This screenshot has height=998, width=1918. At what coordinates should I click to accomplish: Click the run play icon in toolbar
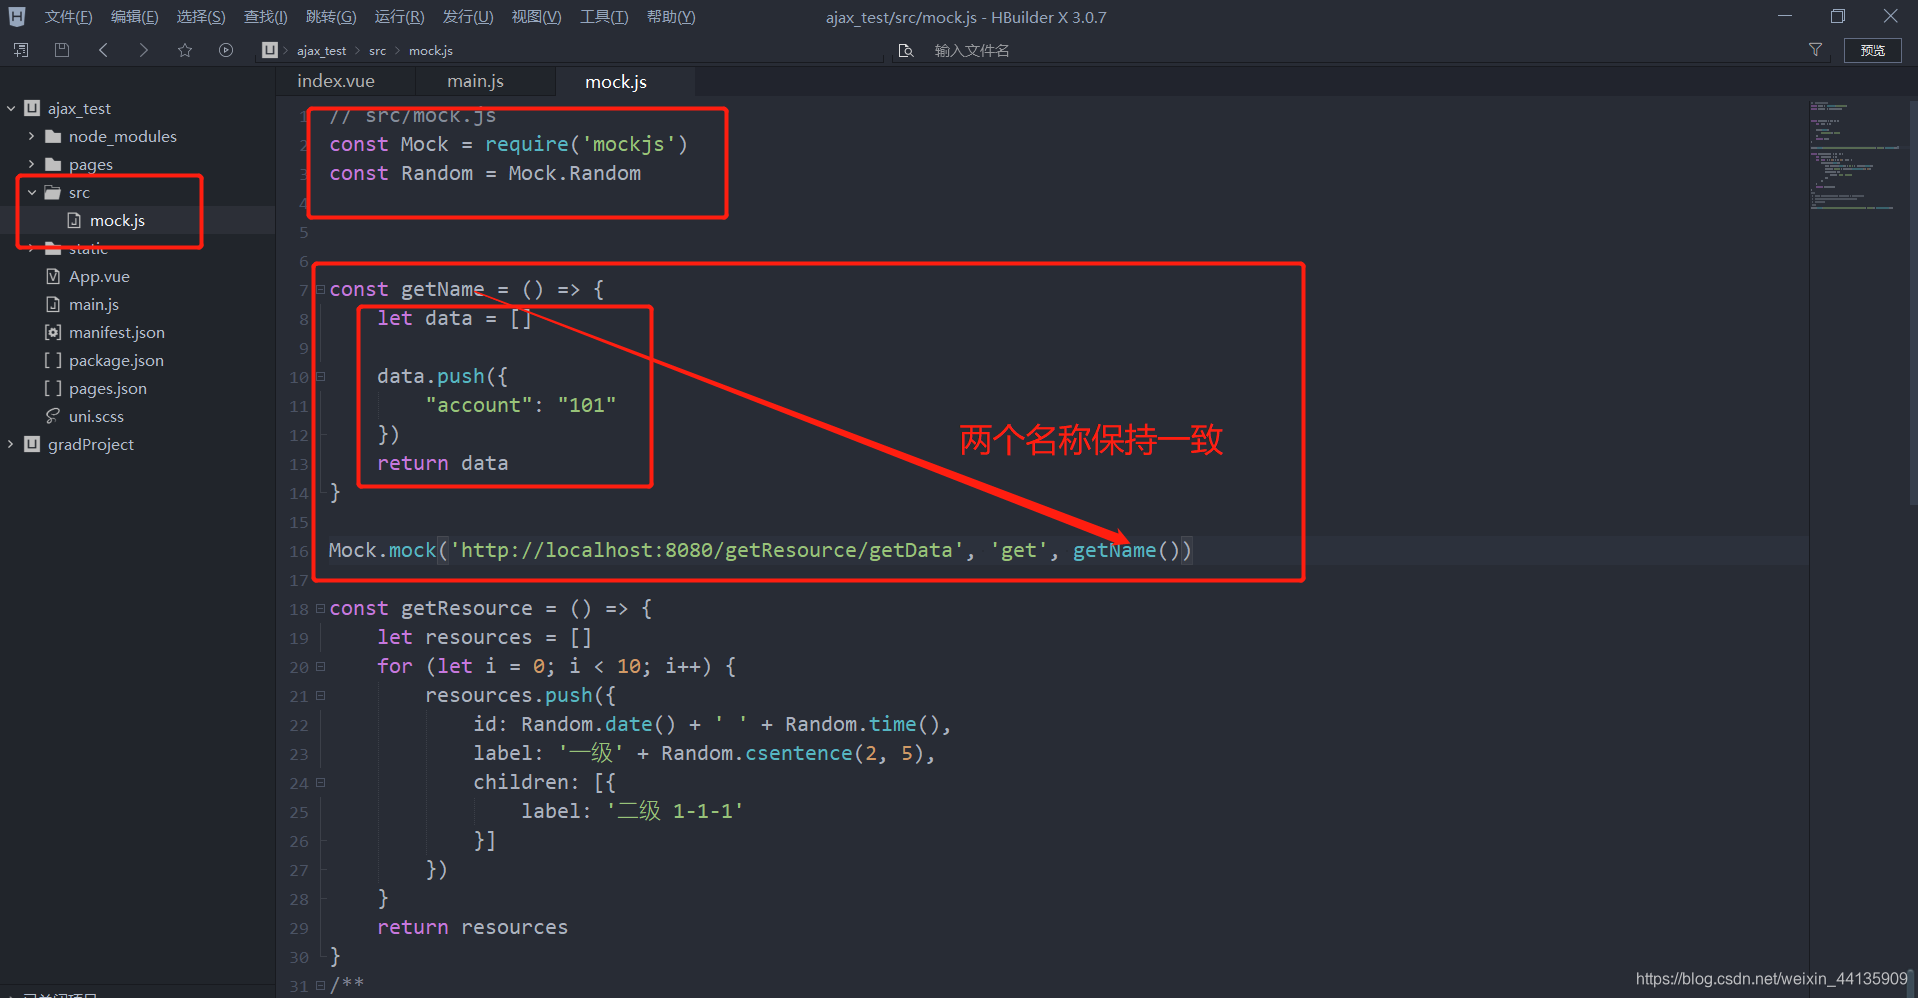(226, 50)
